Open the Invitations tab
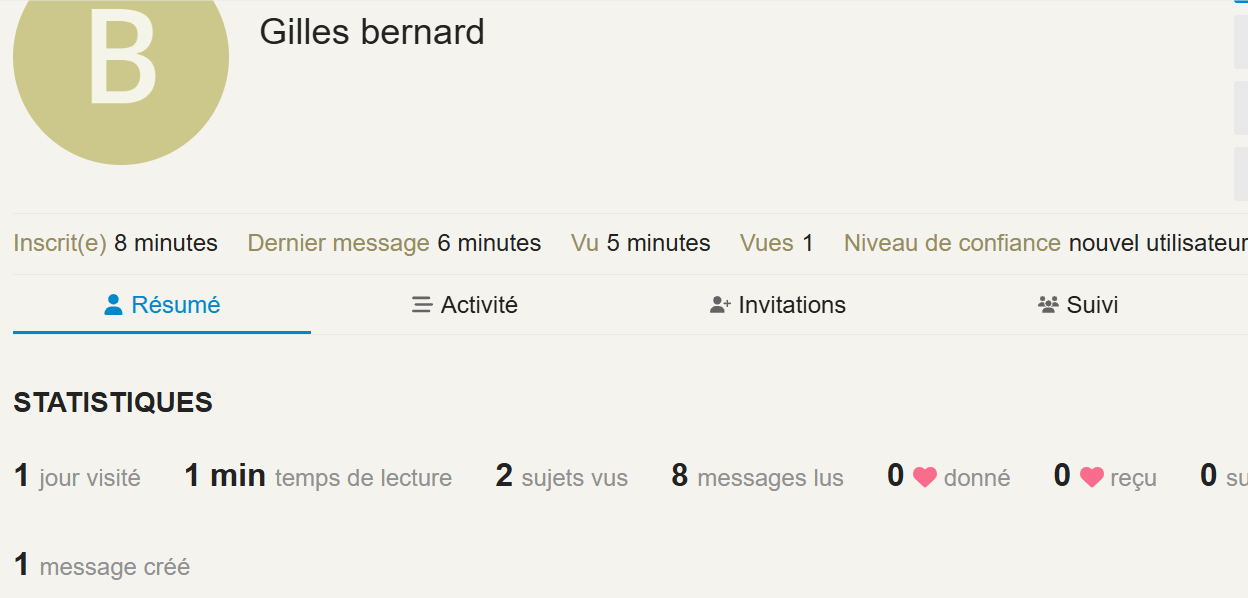Viewport: 1248px width, 598px height. click(x=792, y=305)
